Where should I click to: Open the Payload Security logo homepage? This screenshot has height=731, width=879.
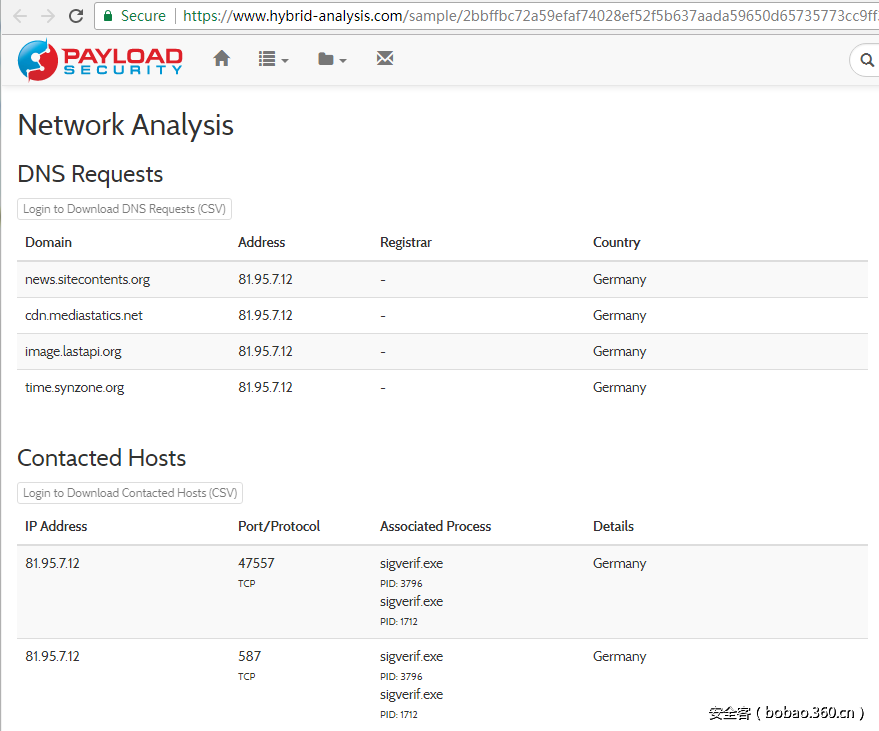pyautogui.click(x=100, y=60)
